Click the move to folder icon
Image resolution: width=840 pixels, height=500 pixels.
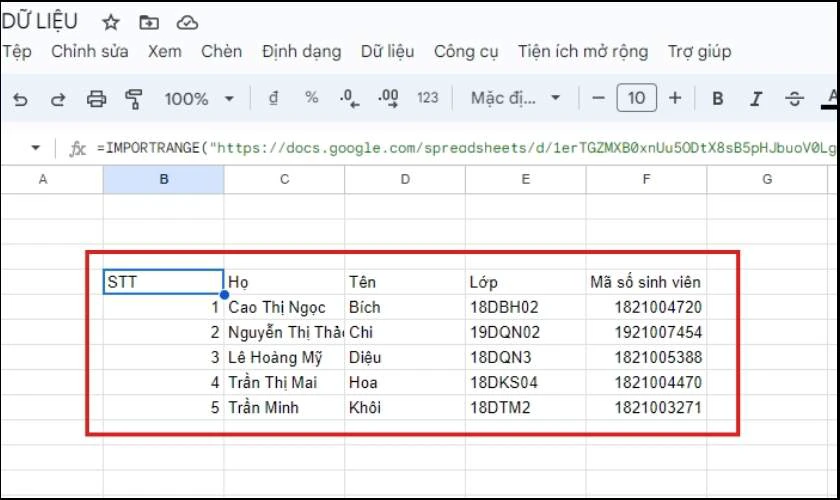click(x=149, y=23)
